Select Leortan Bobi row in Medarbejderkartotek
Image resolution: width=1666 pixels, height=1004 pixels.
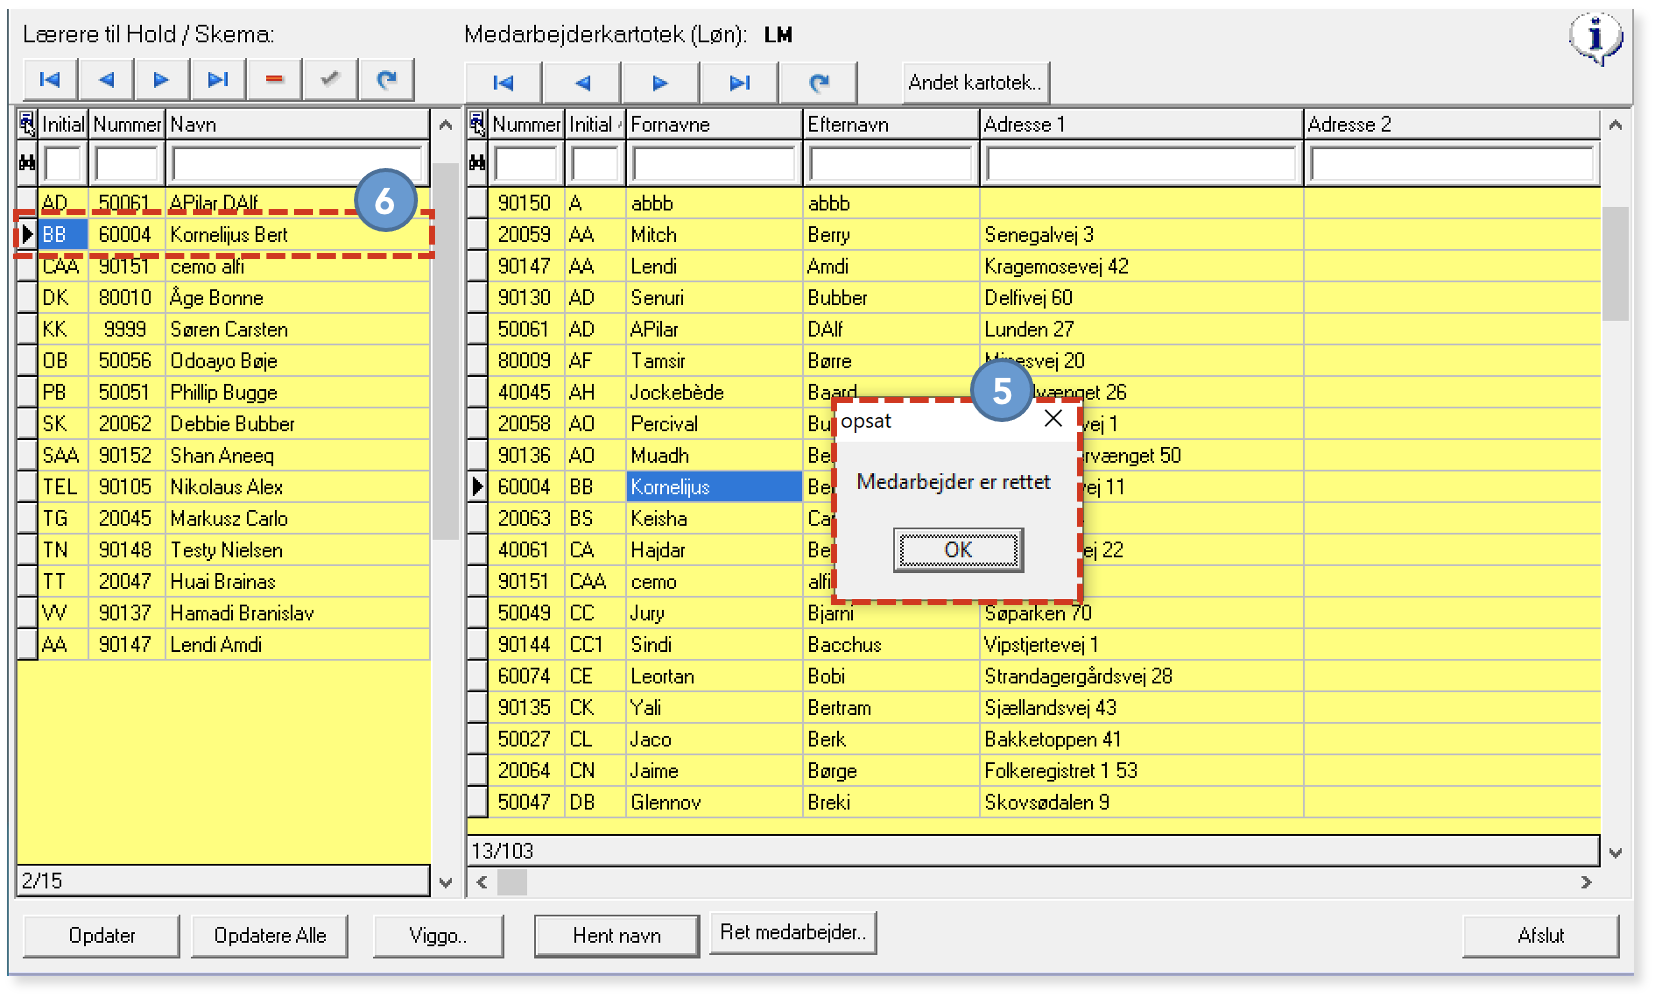[x=1034, y=676]
